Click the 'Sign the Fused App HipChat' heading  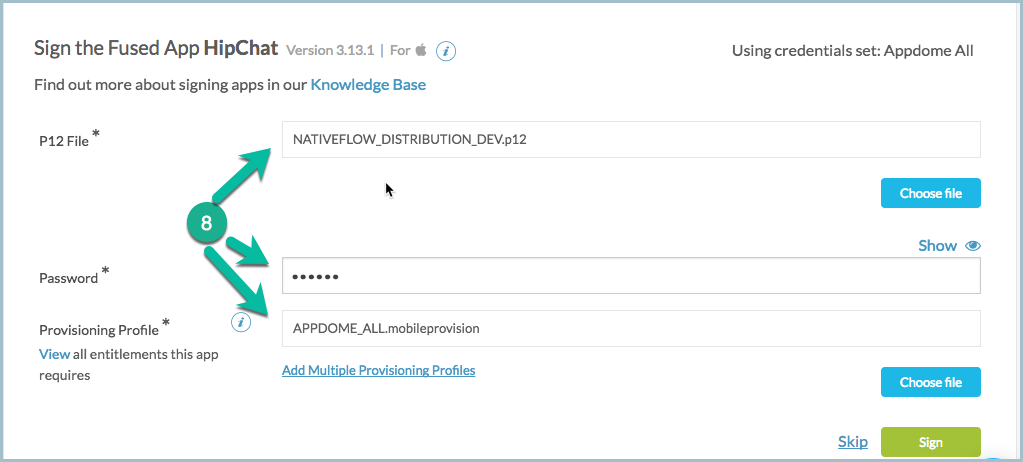pyautogui.click(x=156, y=48)
